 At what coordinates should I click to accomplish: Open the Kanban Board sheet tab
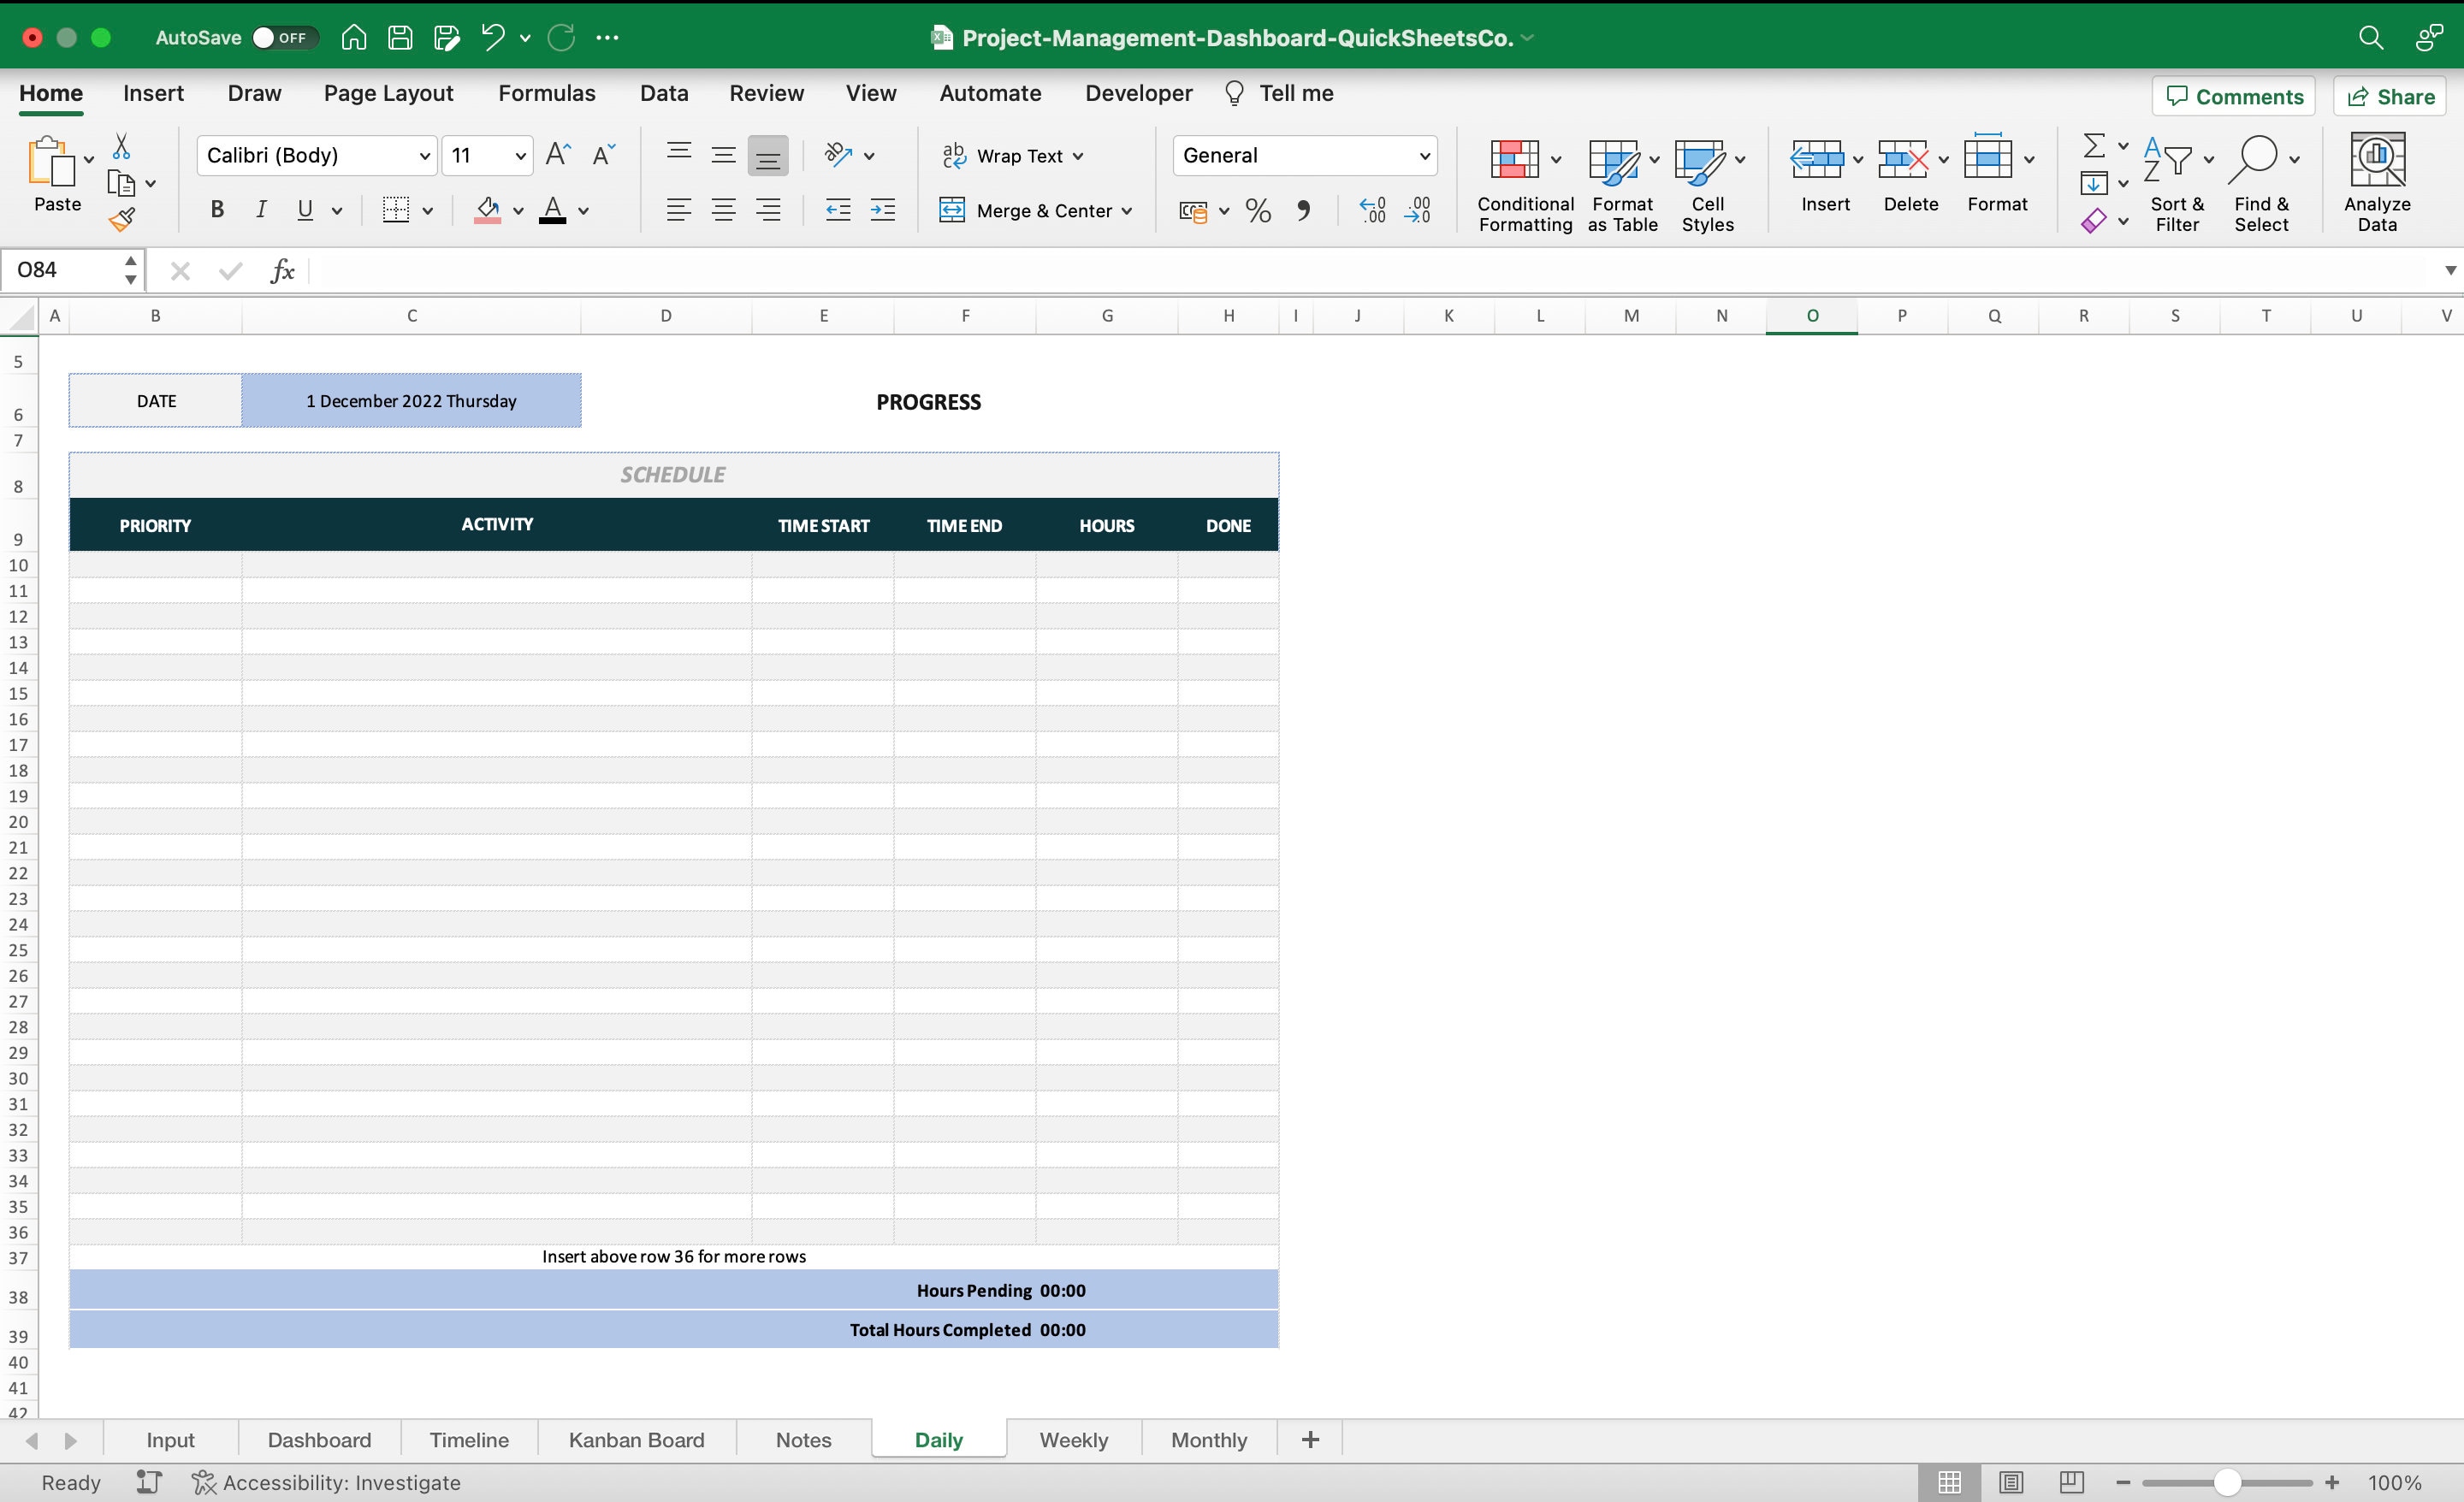[x=636, y=1440]
